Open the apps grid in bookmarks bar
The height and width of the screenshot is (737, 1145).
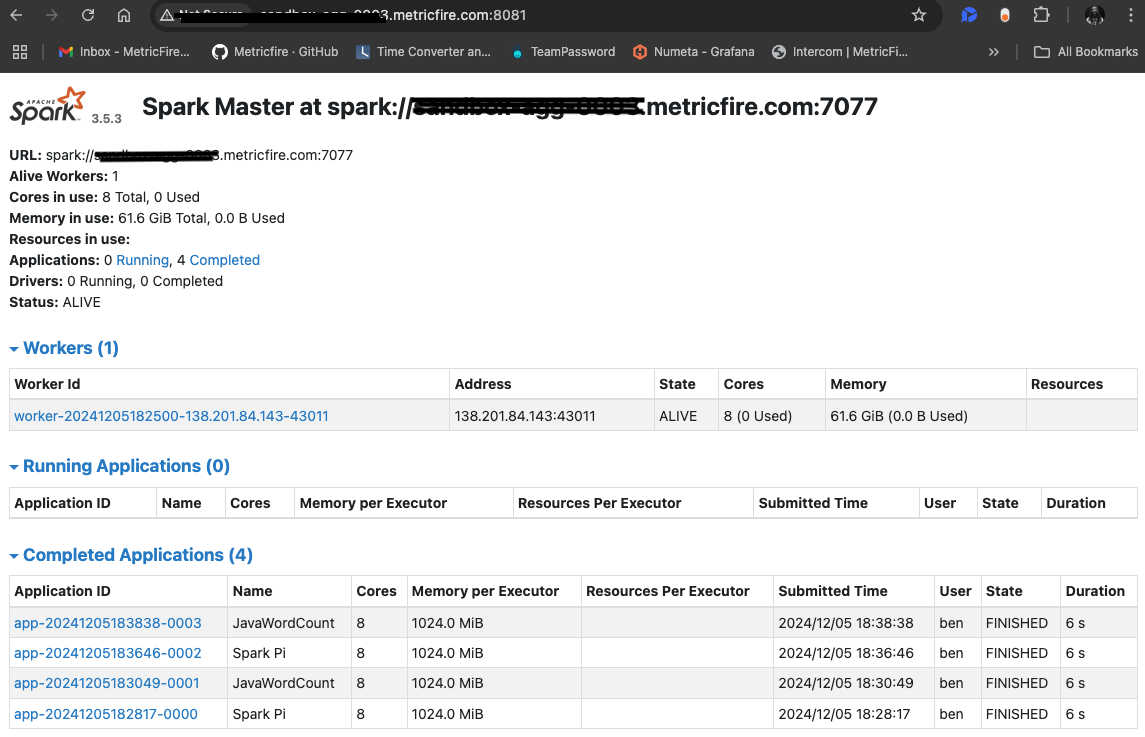point(20,52)
